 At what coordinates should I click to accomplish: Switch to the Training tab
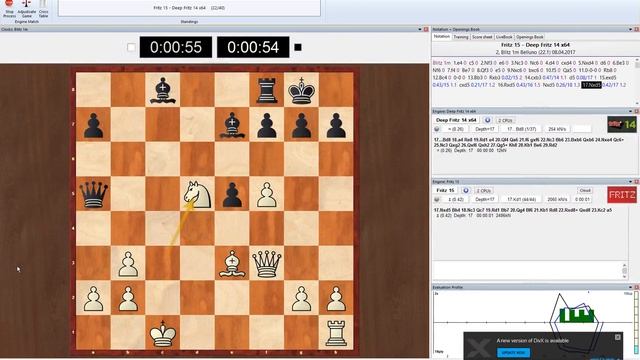[460, 37]
